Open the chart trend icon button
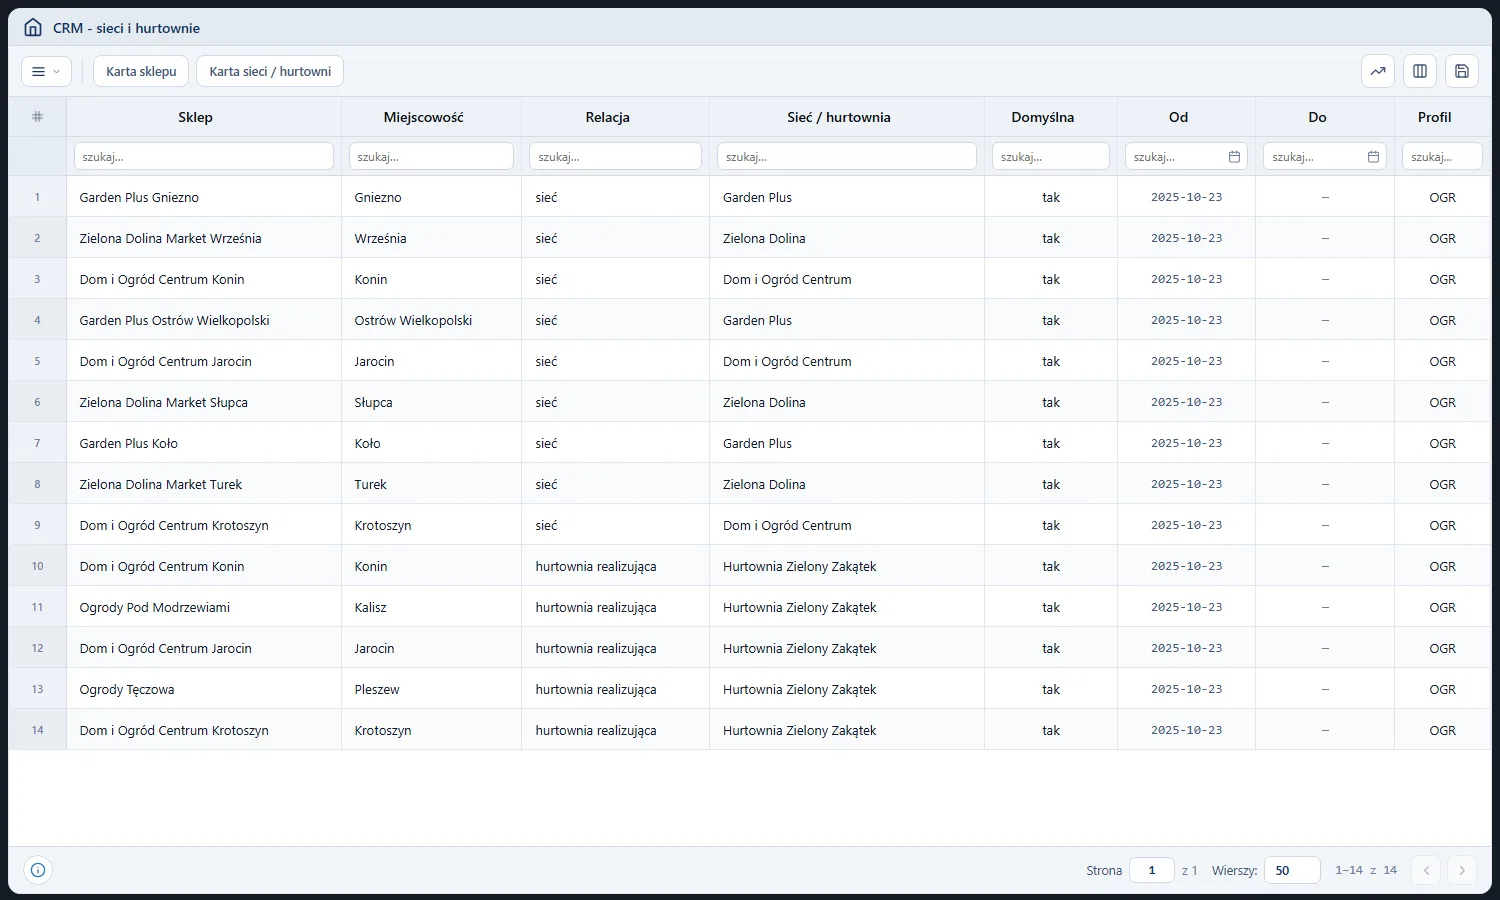The image size is (1500, 900). [1378, 71]
